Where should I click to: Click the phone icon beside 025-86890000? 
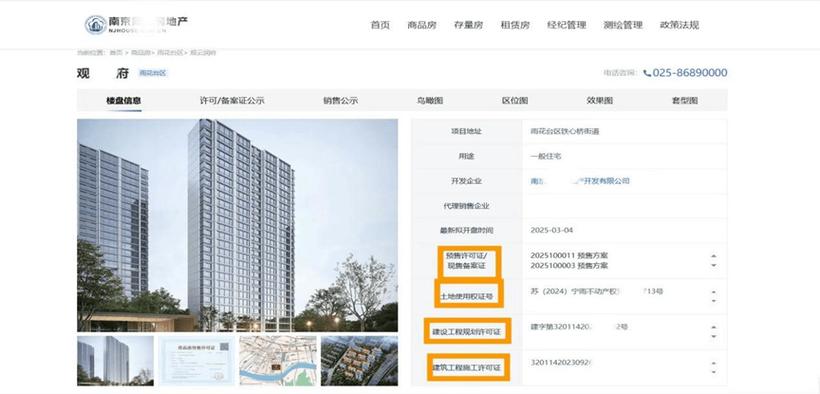(647, 73)
